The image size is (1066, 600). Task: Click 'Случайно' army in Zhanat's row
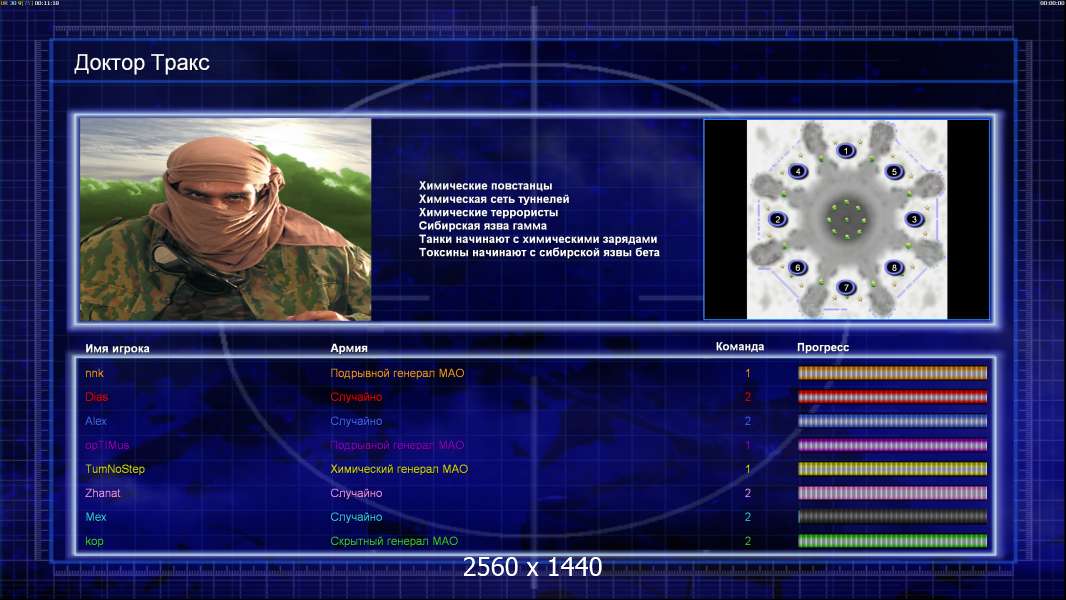coord(356,493)
